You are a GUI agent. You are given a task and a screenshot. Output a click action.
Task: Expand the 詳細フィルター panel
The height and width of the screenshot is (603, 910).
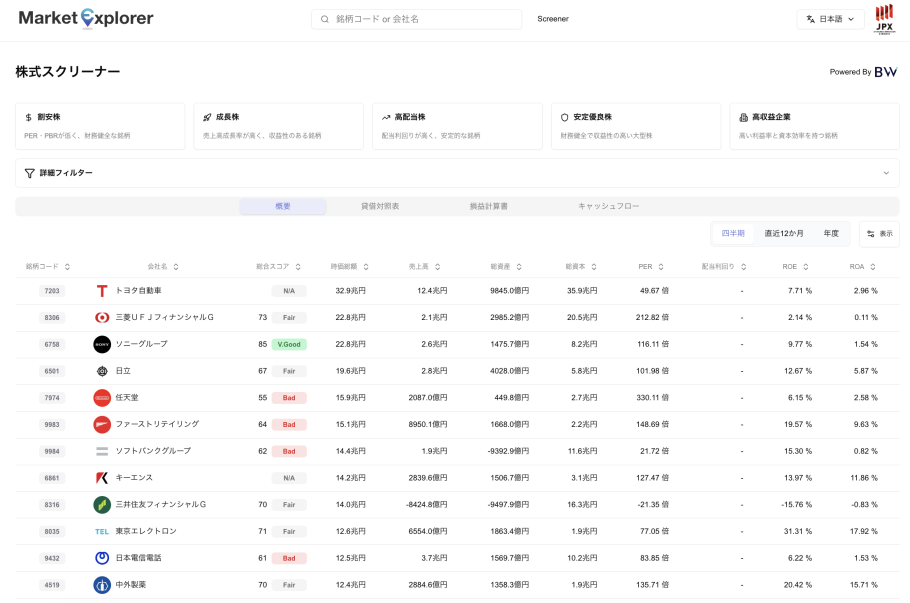(457, 173)
